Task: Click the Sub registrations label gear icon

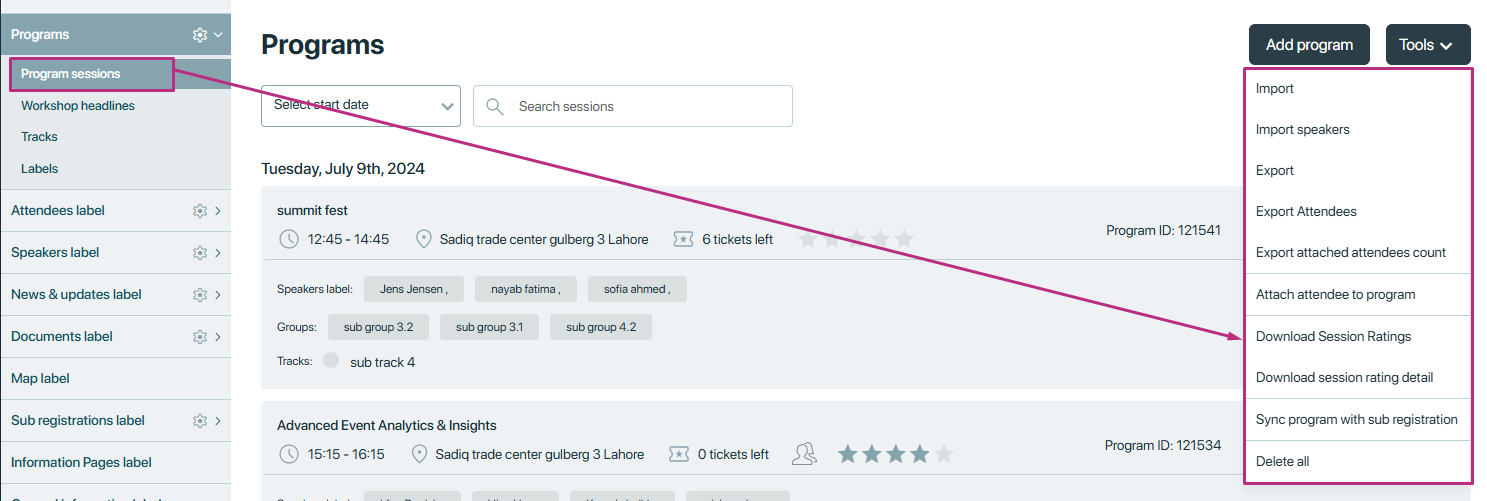Action: click(200, 421)
